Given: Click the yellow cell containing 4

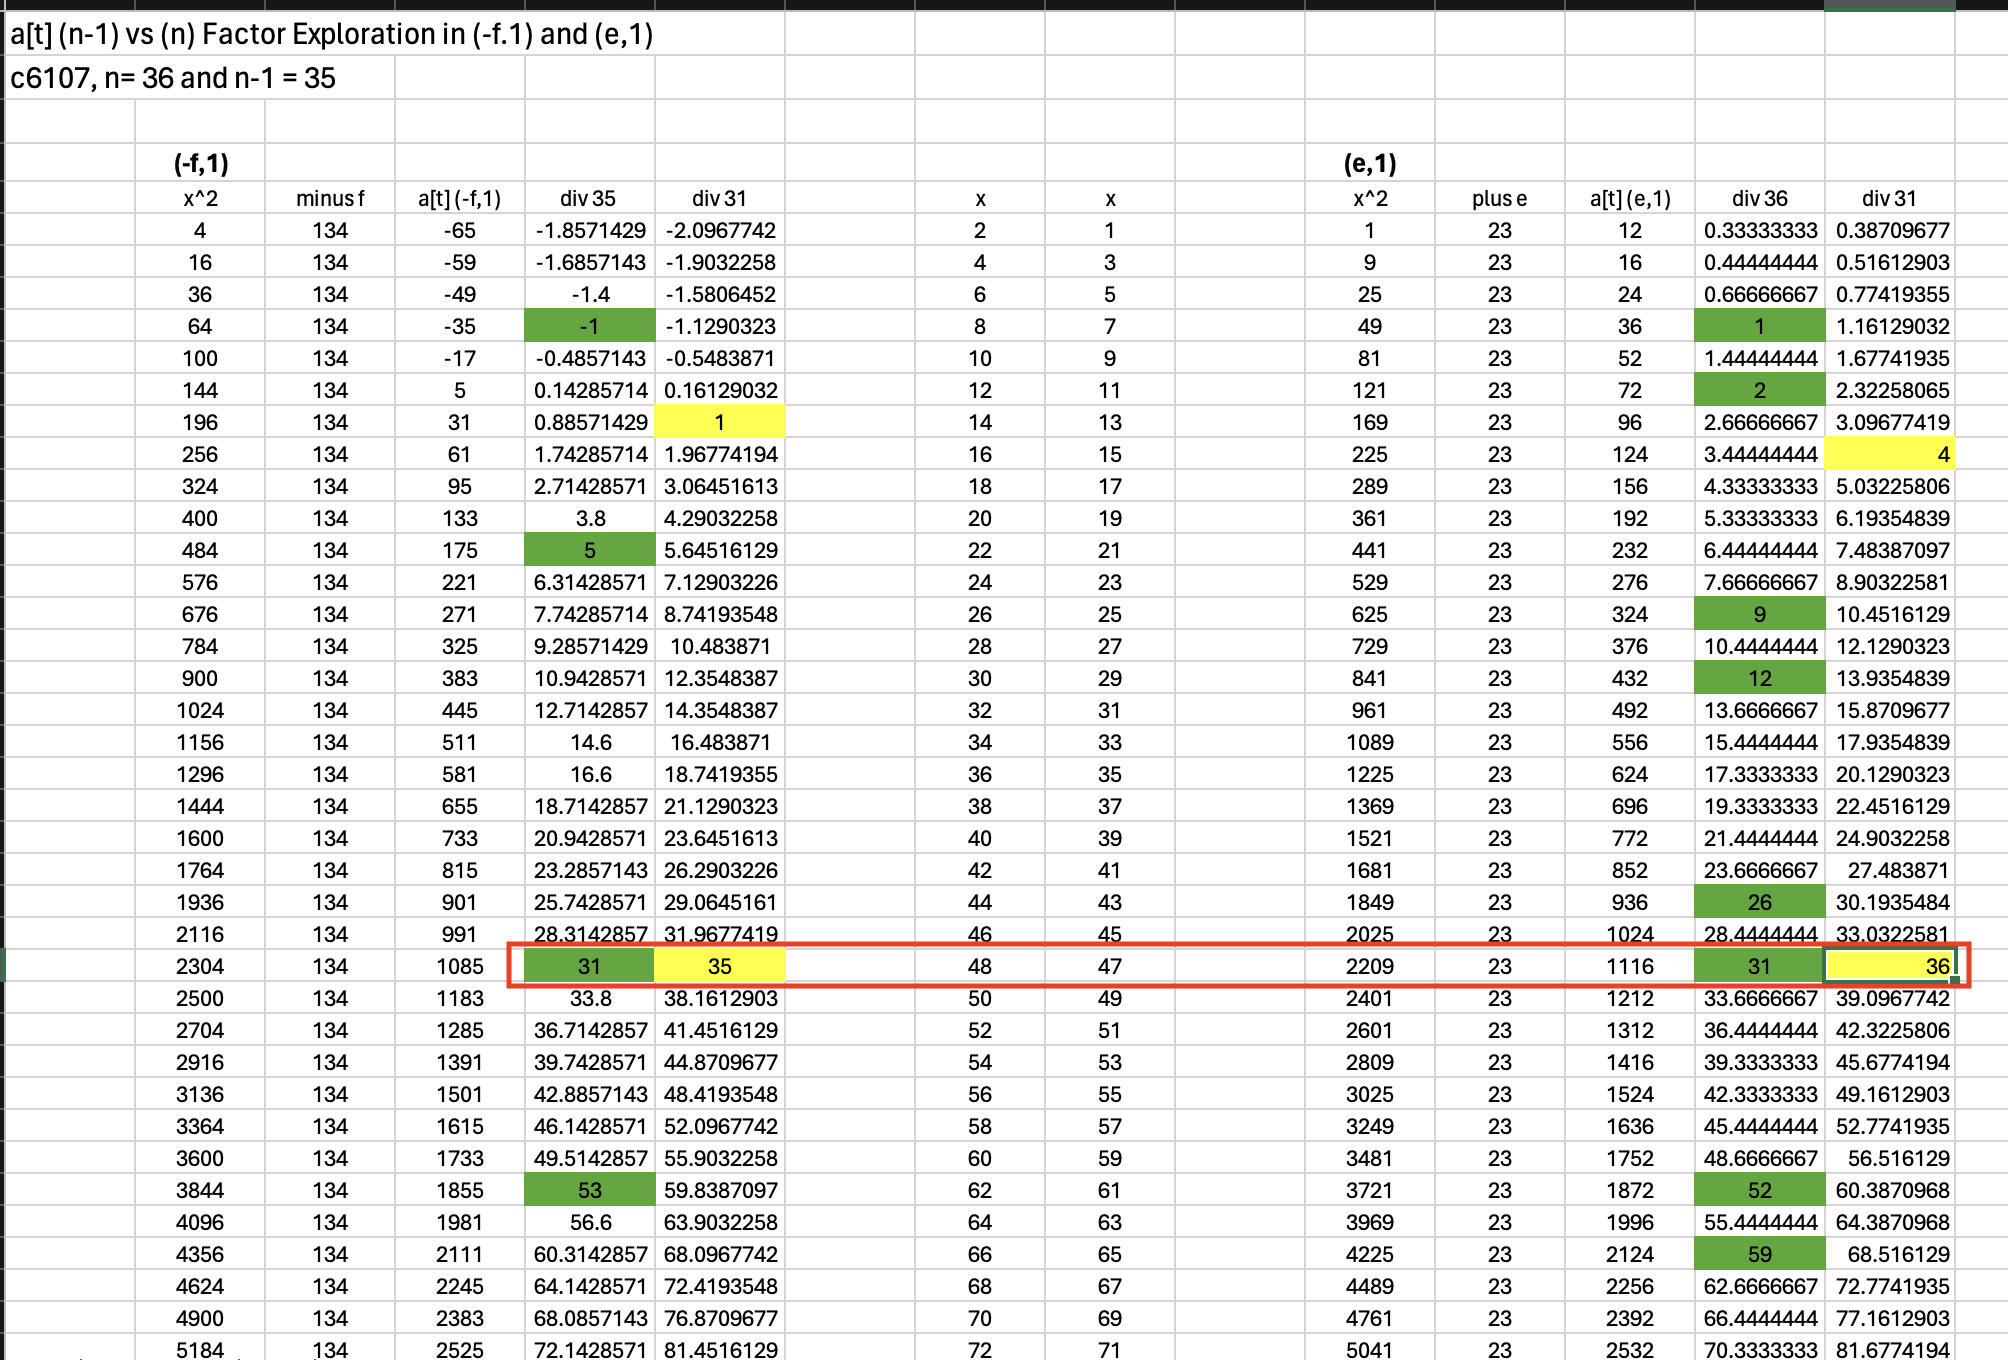Looking at the screenshot, I should coord(1890,454).
